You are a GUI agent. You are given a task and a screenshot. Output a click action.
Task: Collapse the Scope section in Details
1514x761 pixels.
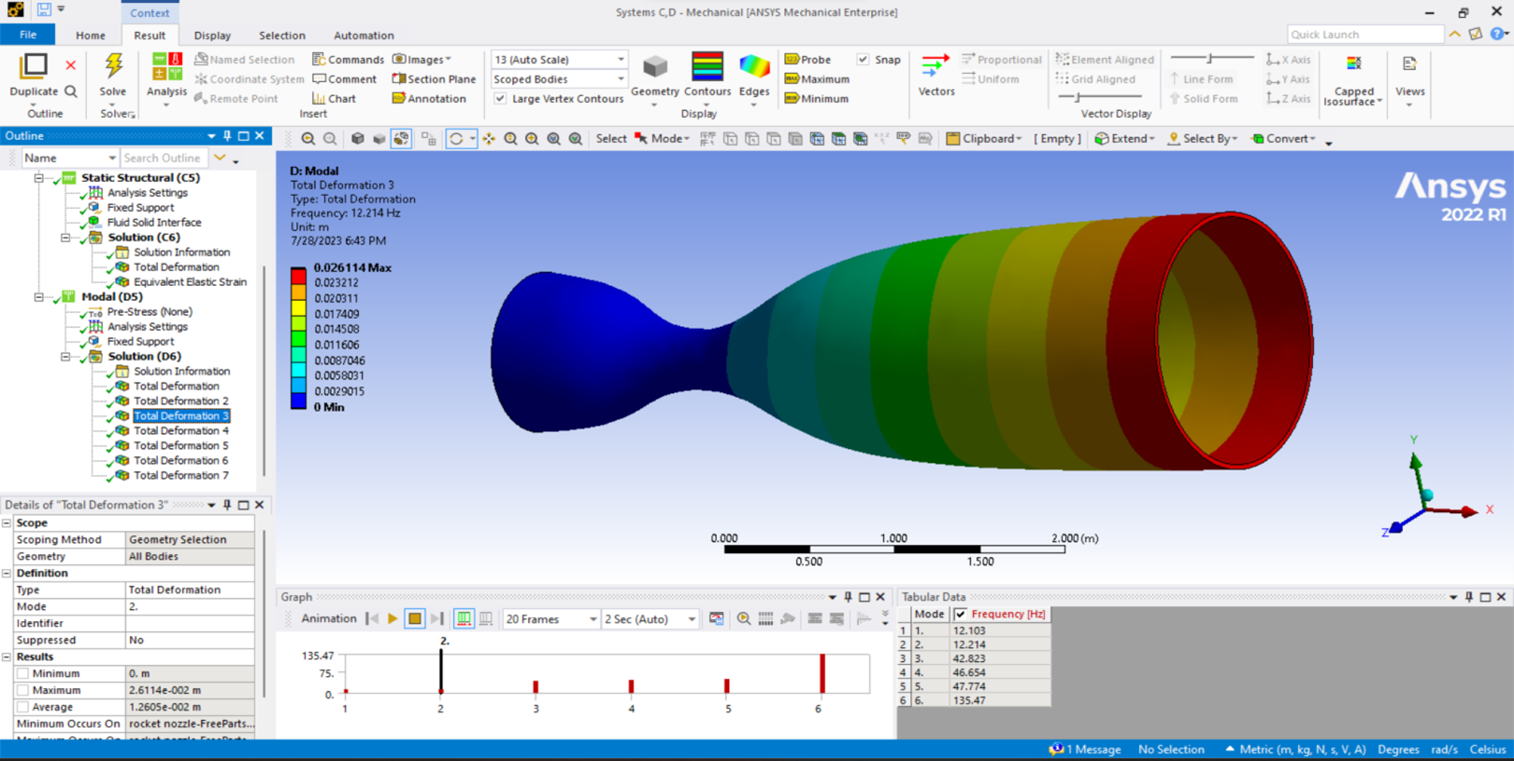(7, 523)
